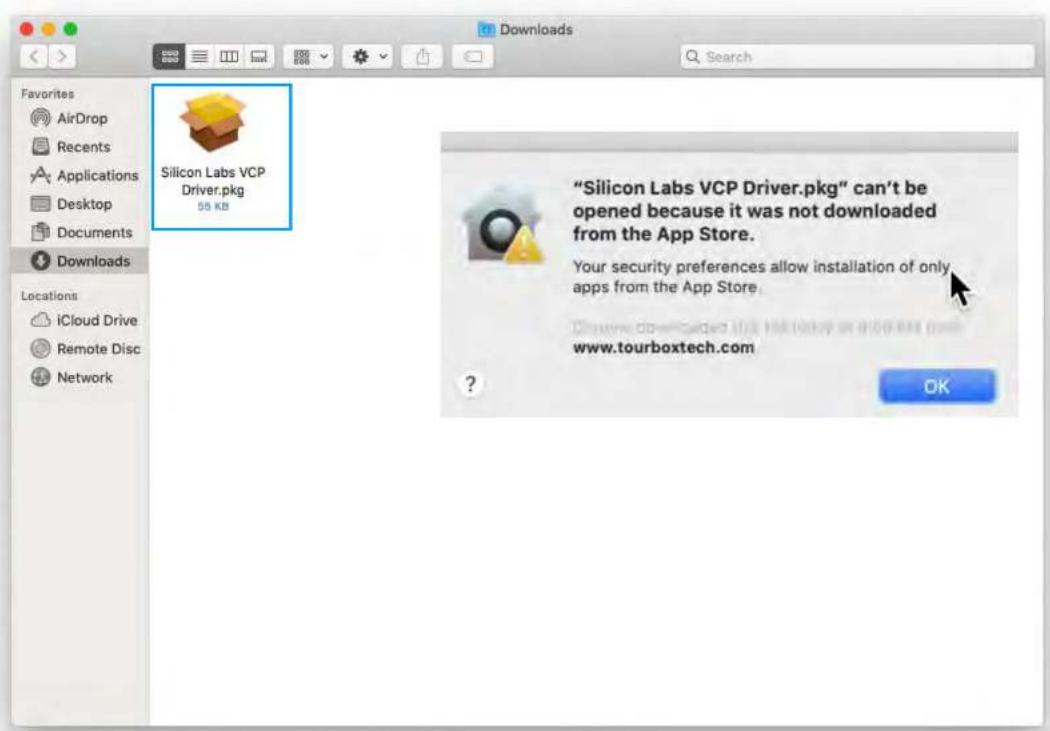Open AirDrop in the sidebar
This screenshot has height=731, width=1050.
point(79,118)
